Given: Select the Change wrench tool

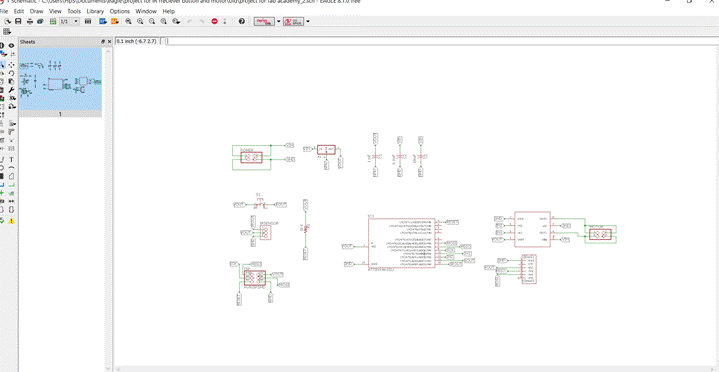Looking at the screenshot, I should pyautogui.click(x=12, y=90).
